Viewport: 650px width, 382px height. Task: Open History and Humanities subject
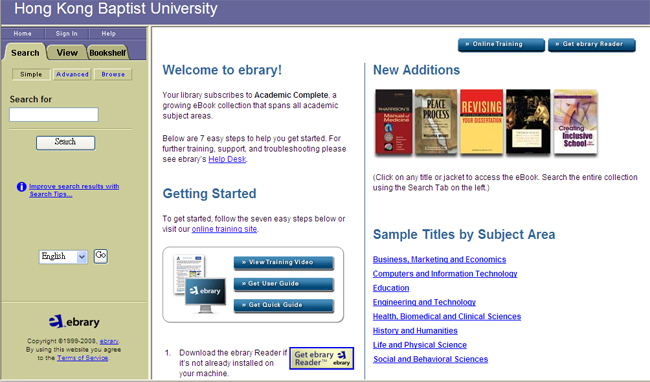[415, 331]
